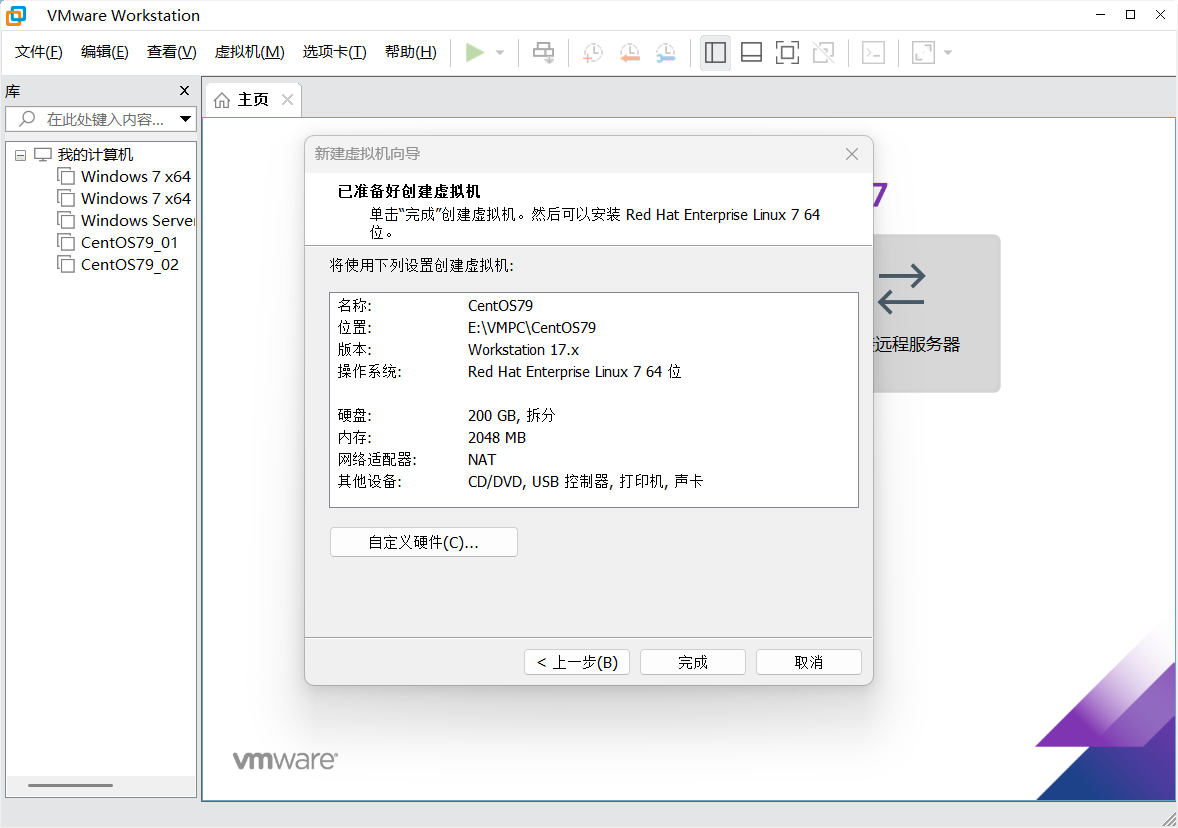Close the 新建虚拟机向导 dialog
The image size is (1178, 828).
(852, 154)
